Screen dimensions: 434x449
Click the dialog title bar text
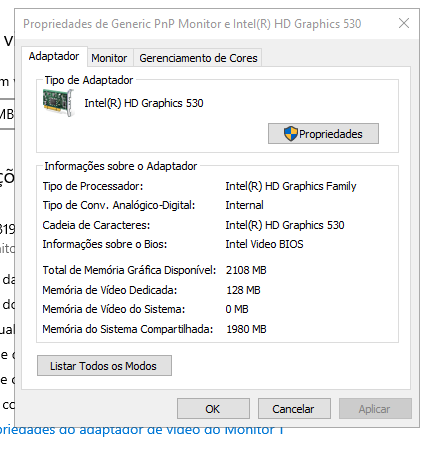[192, 24]
